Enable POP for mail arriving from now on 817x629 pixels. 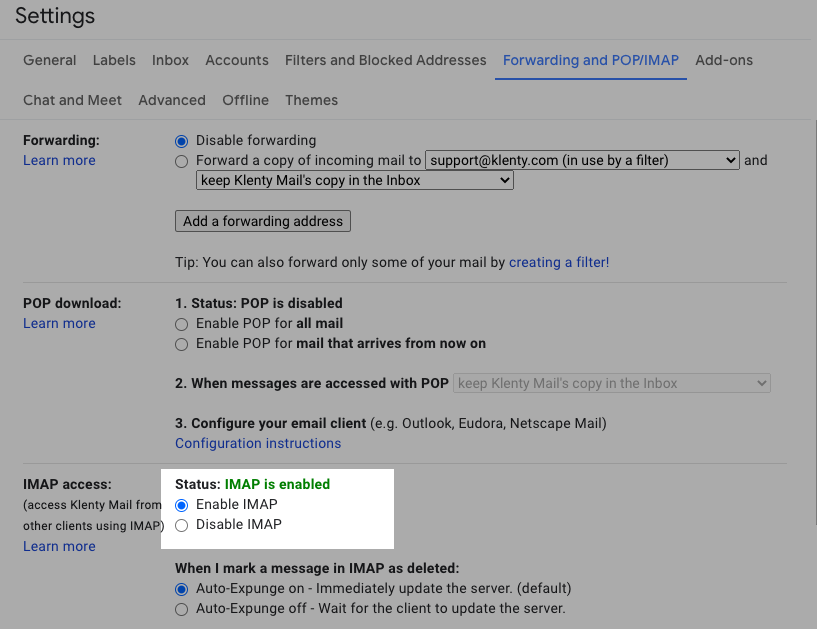181,344
